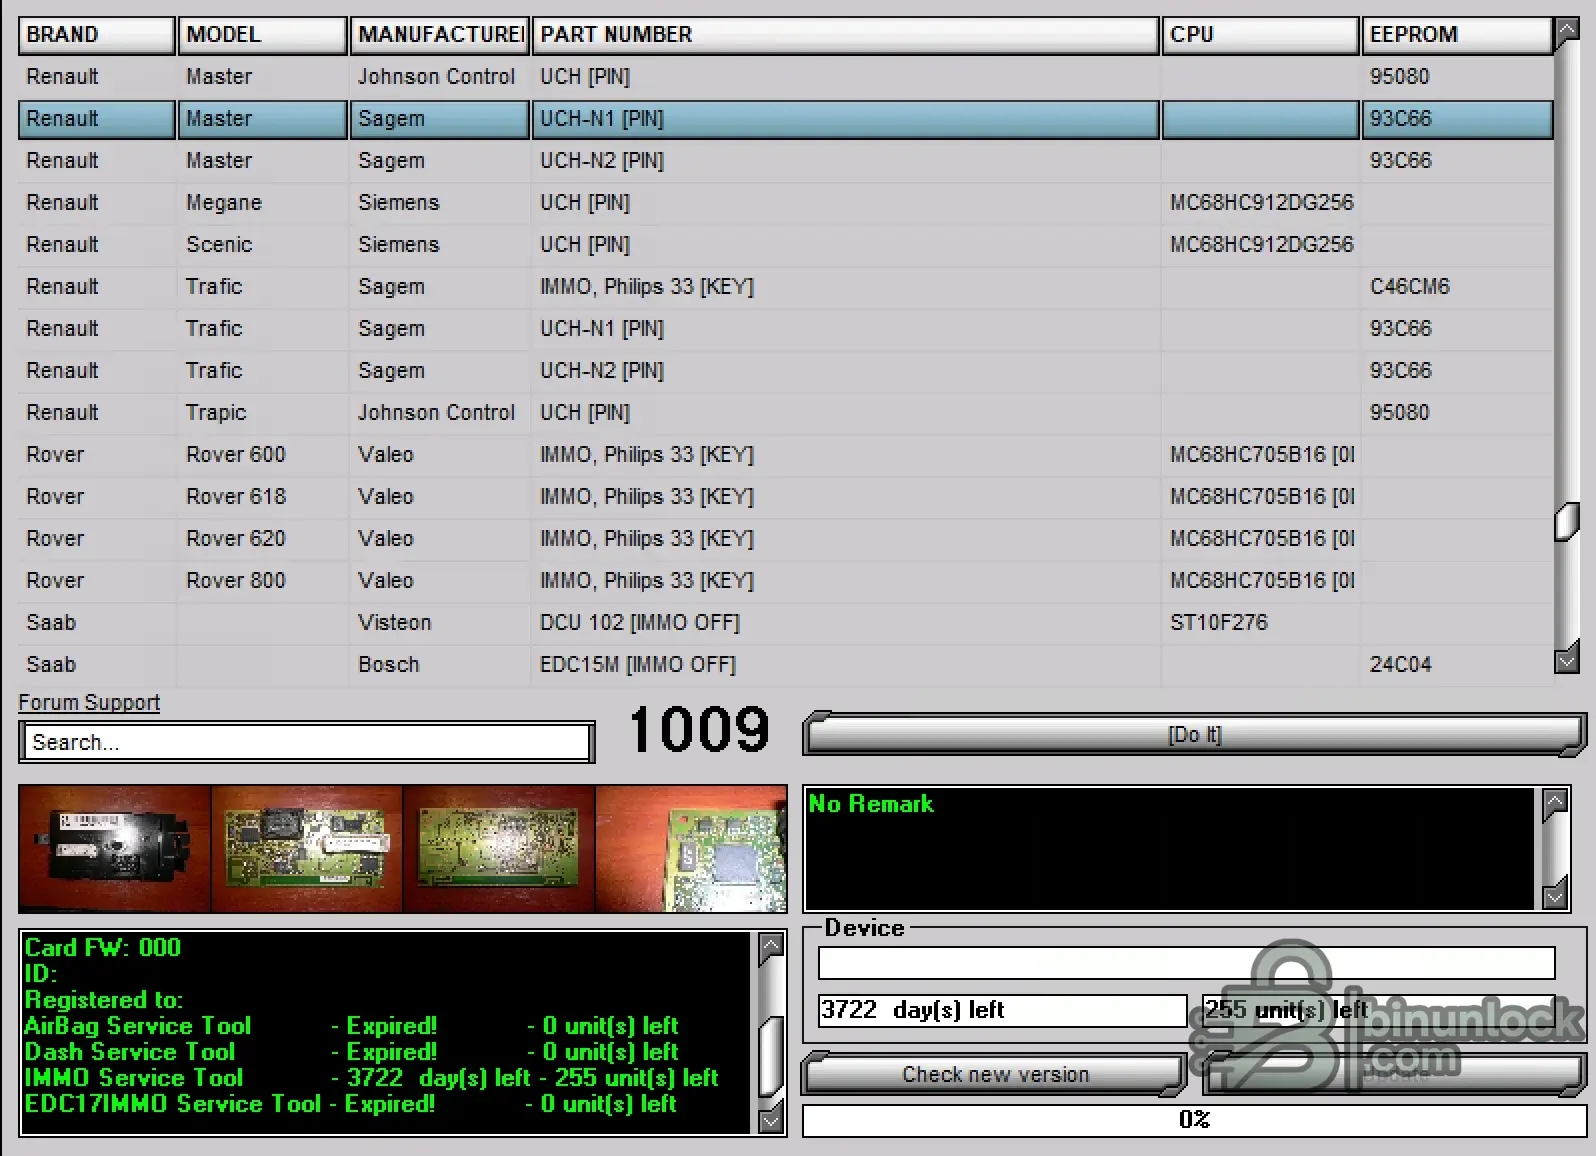Select the Renault Megane Siemens row
The image size is (1596, 1156).
(x=786, y=203)
